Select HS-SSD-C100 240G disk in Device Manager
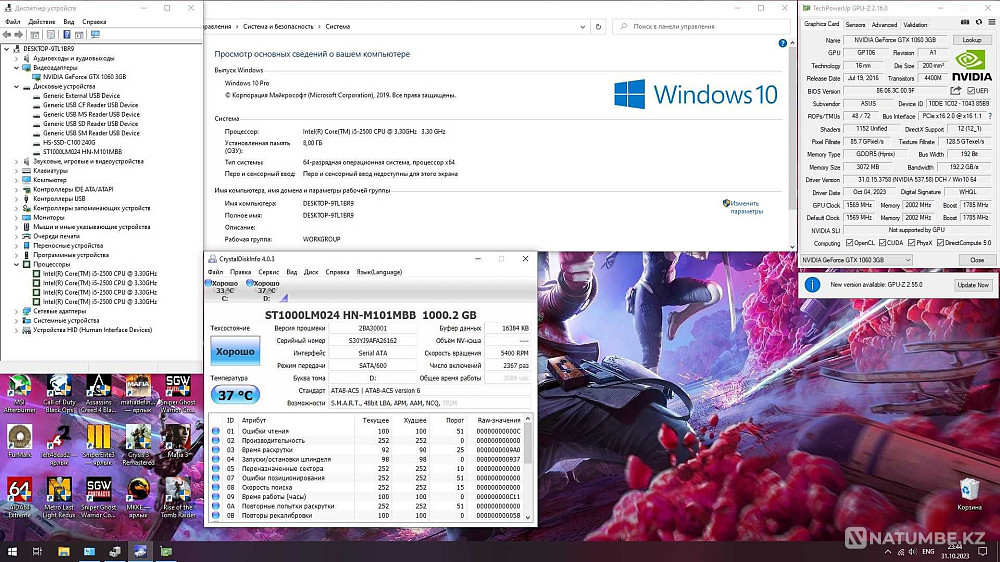 (x=69, y=142)
